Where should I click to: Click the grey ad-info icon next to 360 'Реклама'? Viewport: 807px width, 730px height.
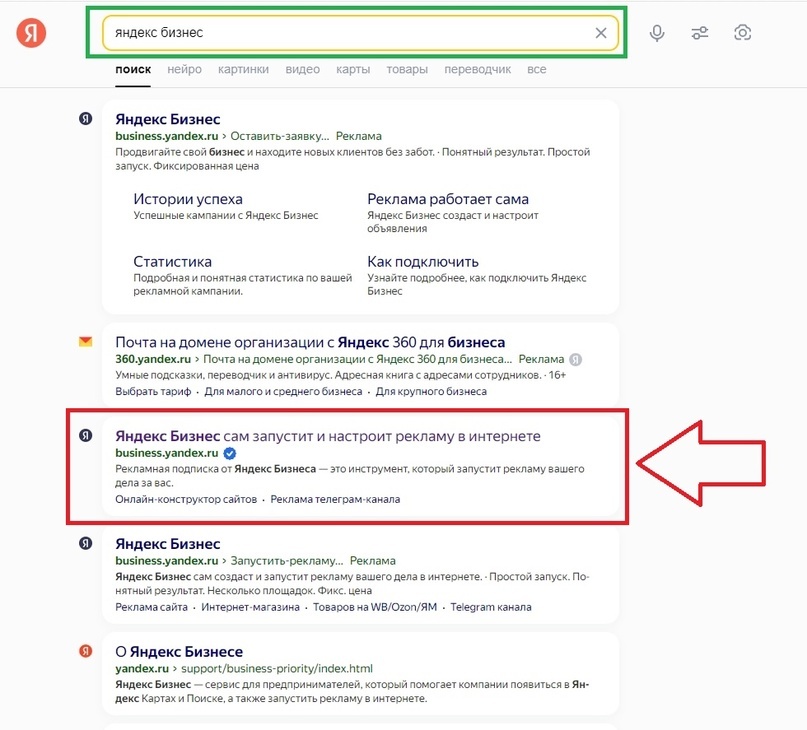(575, 359)
